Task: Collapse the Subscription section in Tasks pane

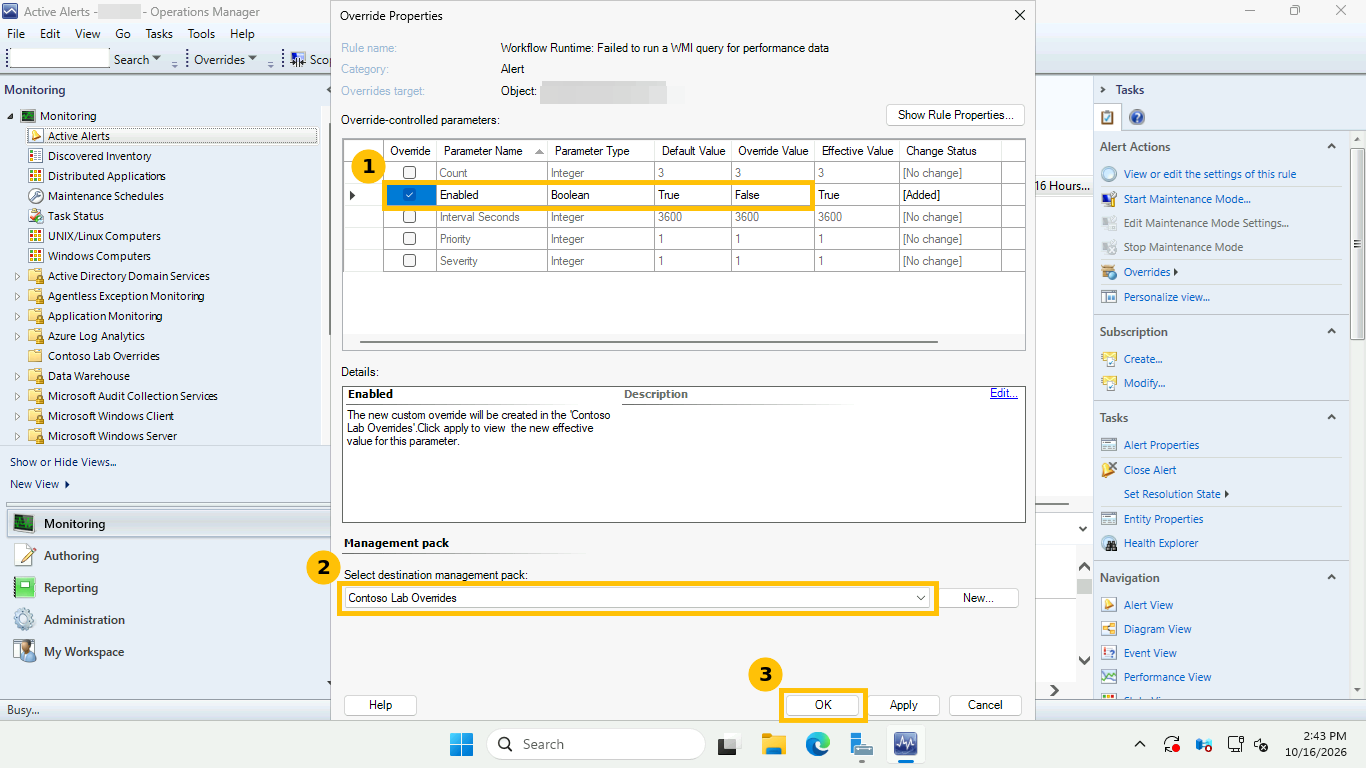Action: tap(1331, 331)
